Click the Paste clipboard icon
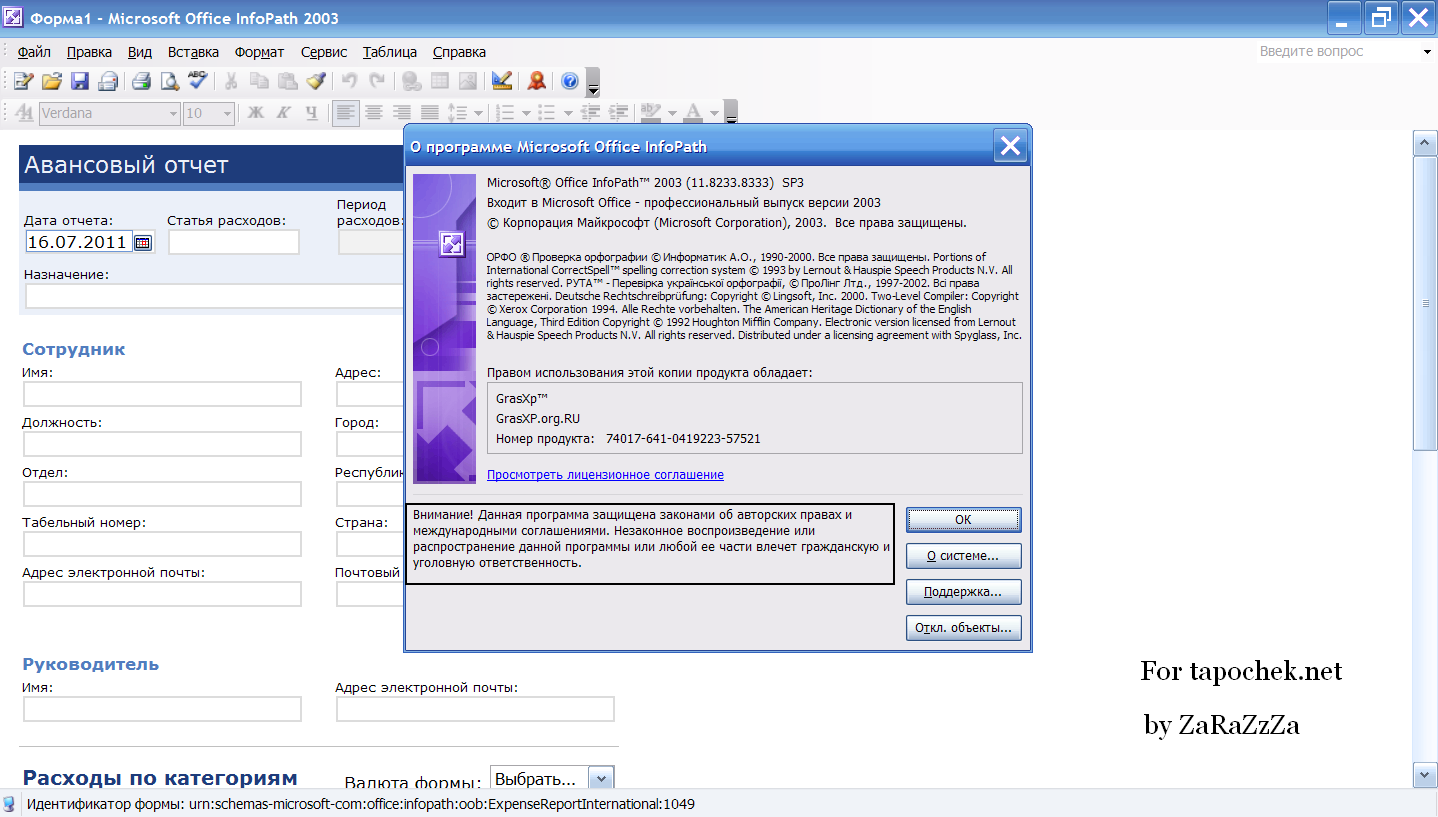The width and height of the screenshot is (1438, 817). click(x=287, y=82)
